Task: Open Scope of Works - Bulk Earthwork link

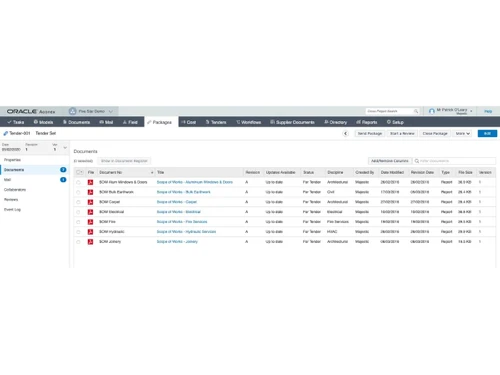Action: click(183, 192)
